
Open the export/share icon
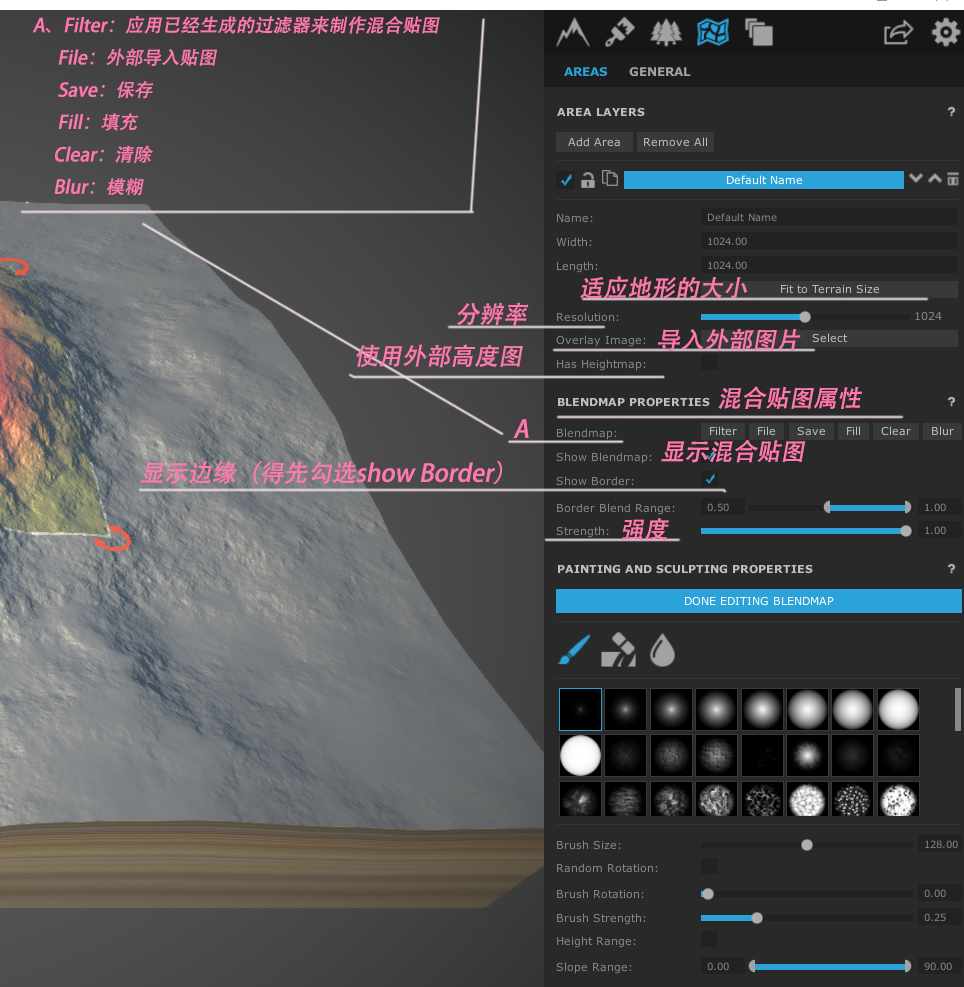pyautogui.click(x=898, y=32)
